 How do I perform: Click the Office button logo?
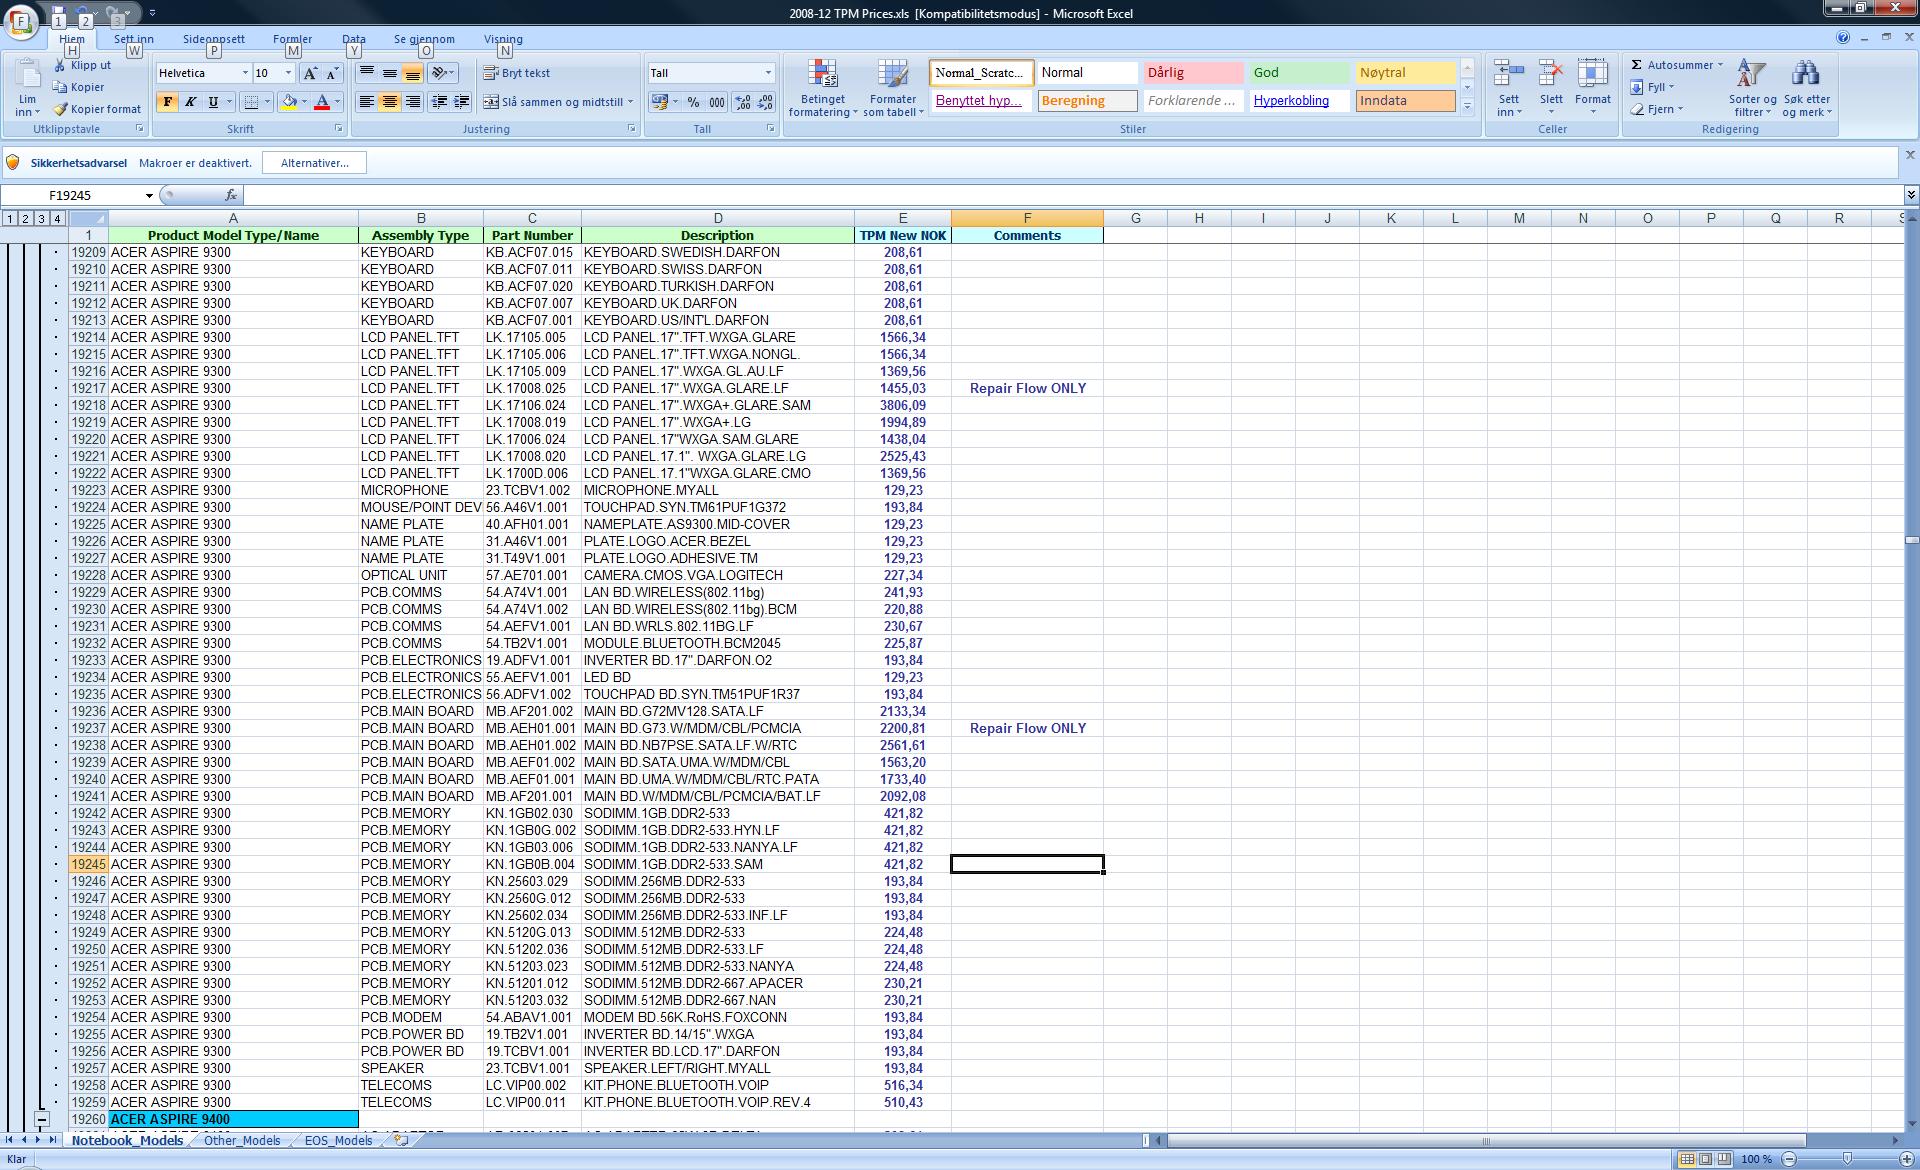pos(22,20)
